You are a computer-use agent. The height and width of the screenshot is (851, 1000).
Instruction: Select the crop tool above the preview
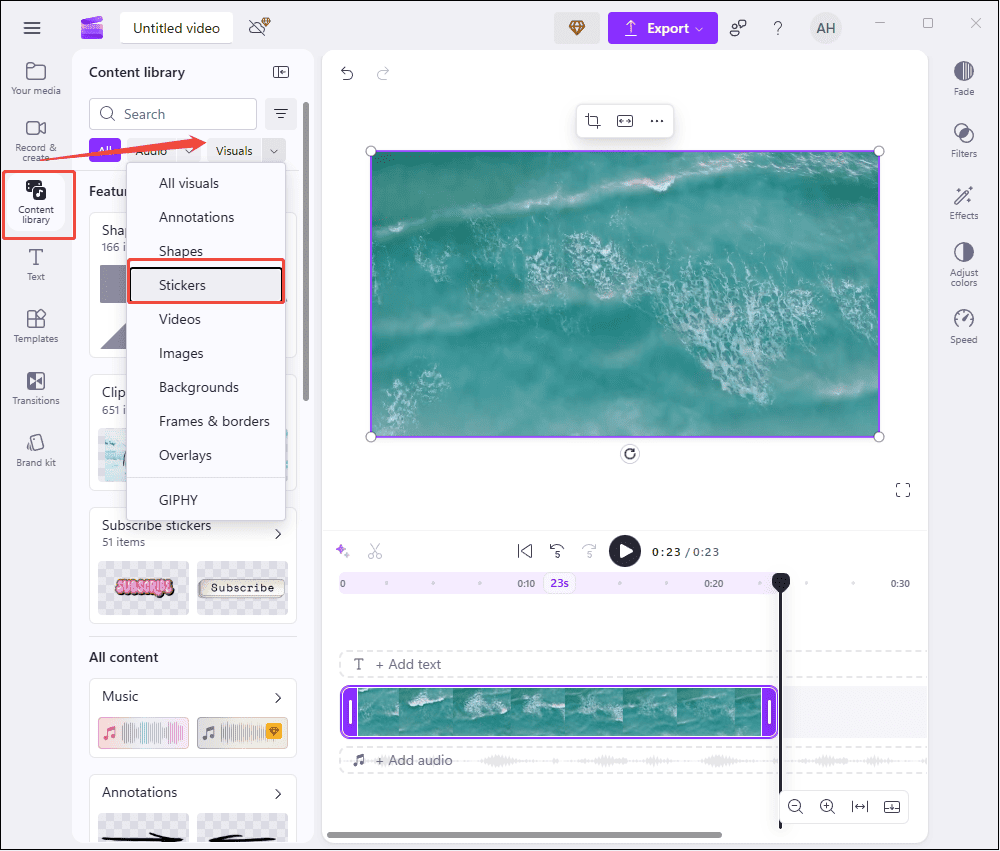pos(593,119)
